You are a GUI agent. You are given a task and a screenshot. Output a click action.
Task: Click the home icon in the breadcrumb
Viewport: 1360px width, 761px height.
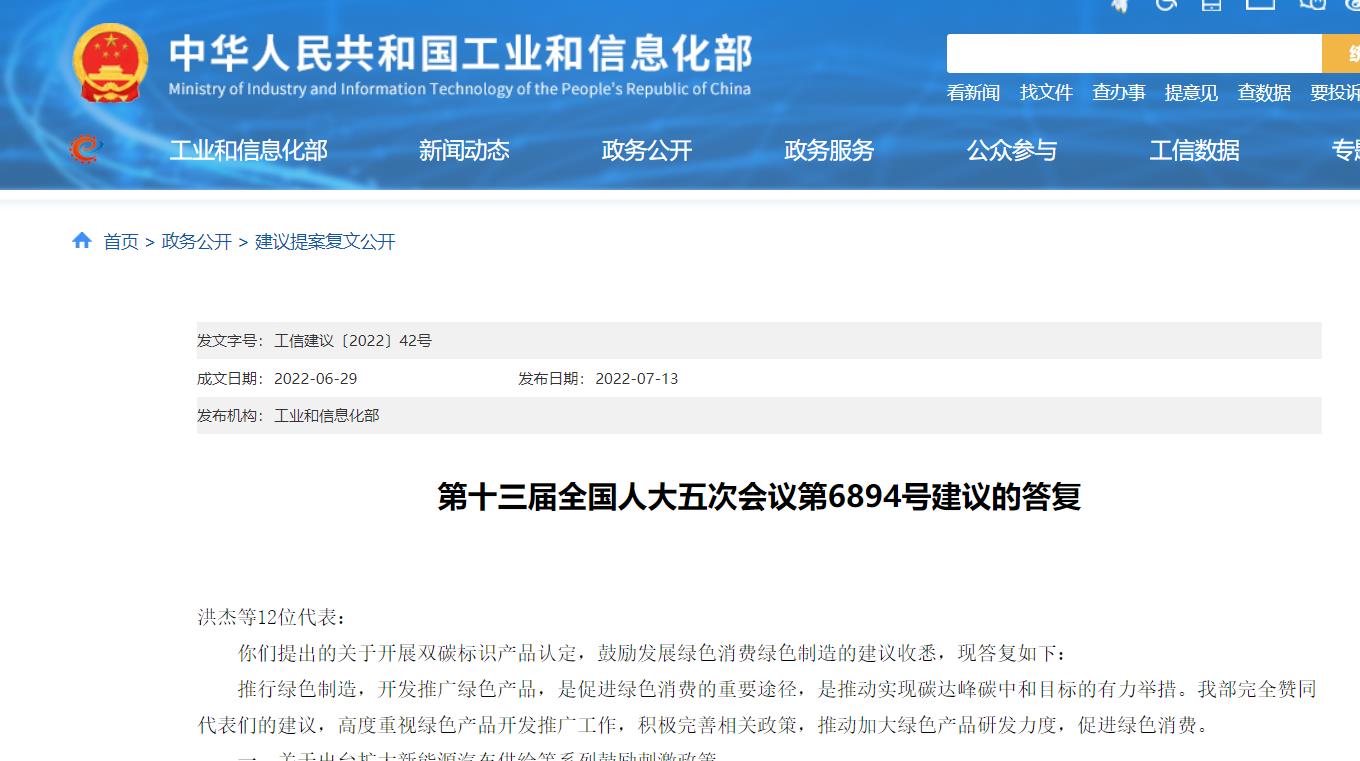click(x=81, y=240)
